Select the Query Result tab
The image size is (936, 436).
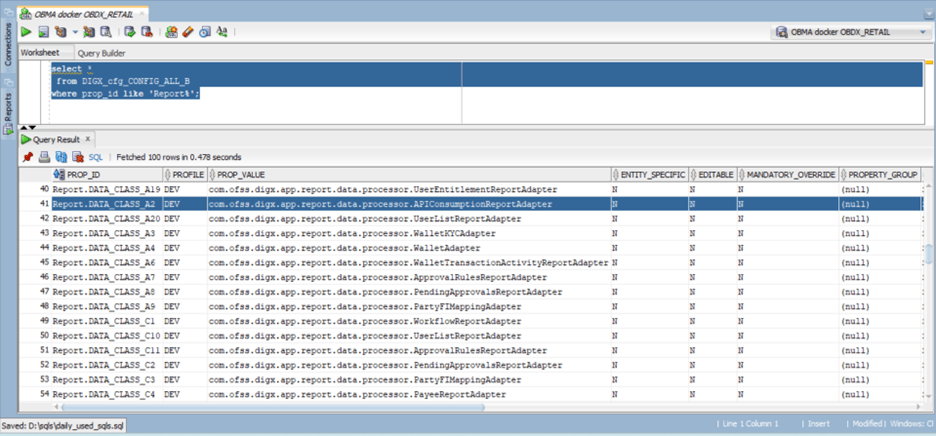pyautogui.click(x=55, y=139)
